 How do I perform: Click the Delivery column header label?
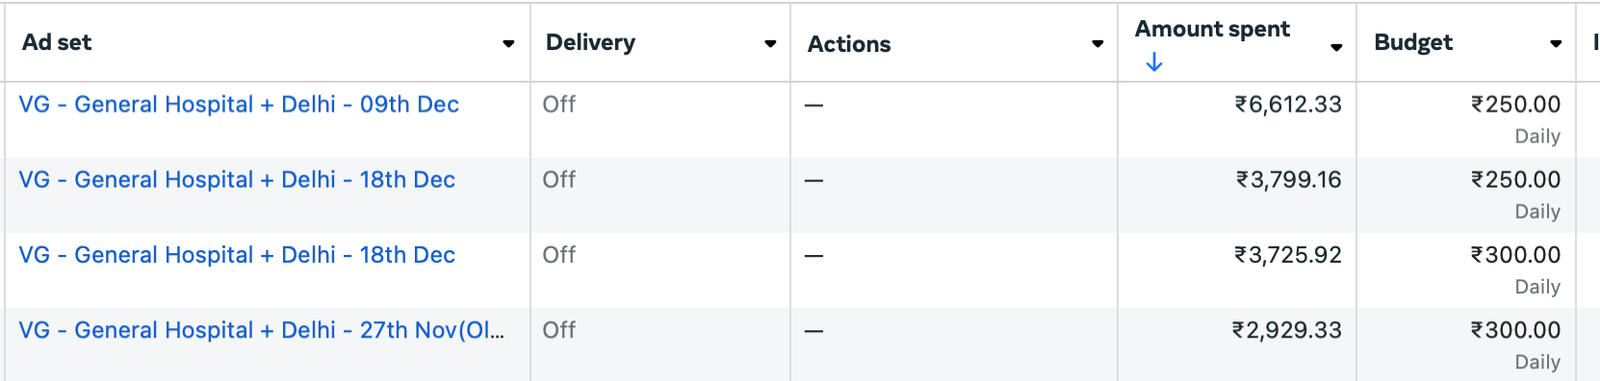590,42
